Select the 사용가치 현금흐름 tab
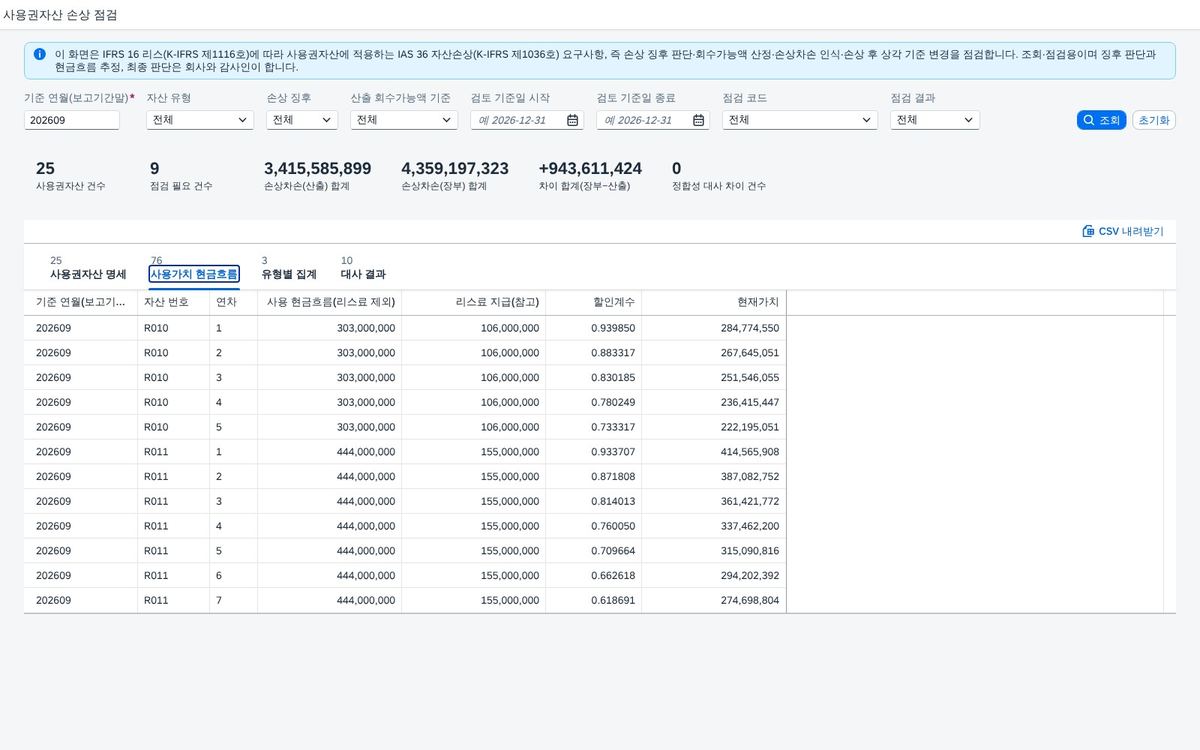Screen dimensions: 1200x750 pyautogui.click(x=194, y=274)
